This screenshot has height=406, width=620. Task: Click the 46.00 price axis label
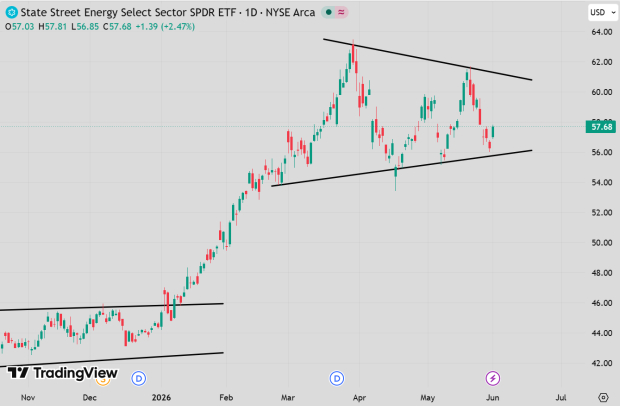tap(601, 303)
